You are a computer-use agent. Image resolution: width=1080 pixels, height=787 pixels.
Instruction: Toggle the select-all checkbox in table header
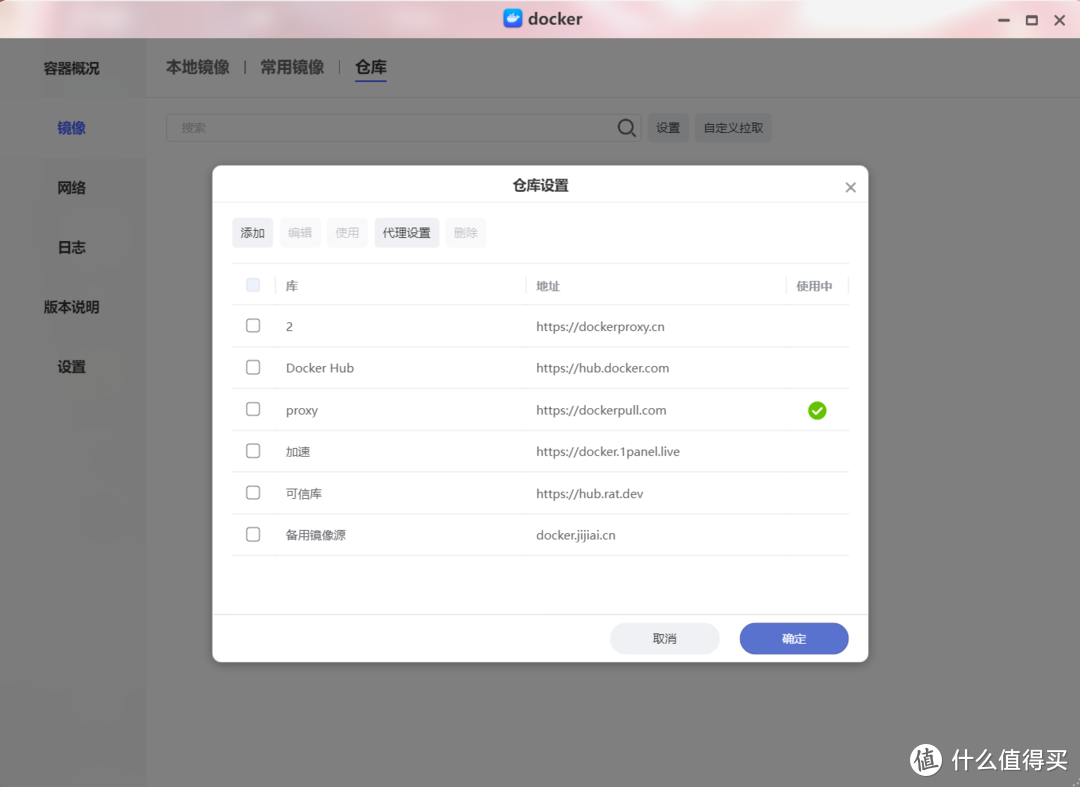(x=253, y=285)
